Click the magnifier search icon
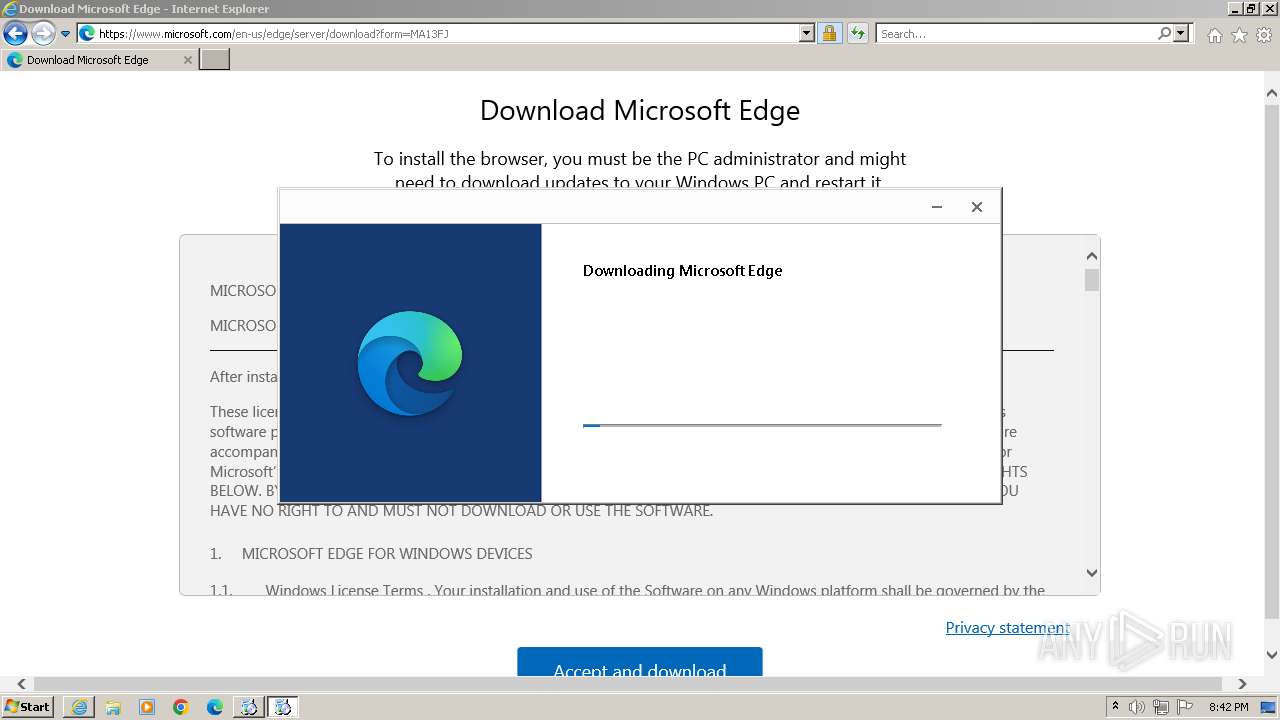 tap(1164, 33)
